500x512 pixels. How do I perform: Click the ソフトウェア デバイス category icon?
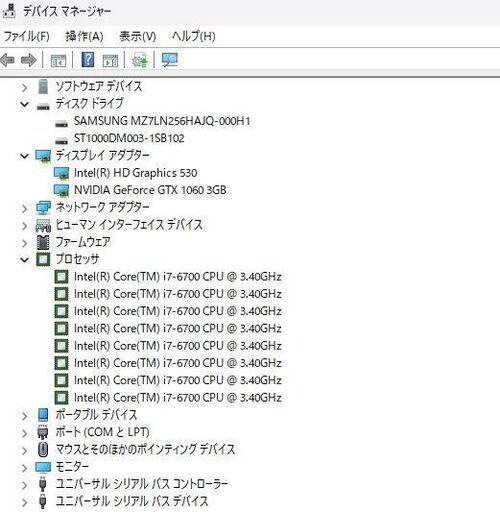pos(43,86)
